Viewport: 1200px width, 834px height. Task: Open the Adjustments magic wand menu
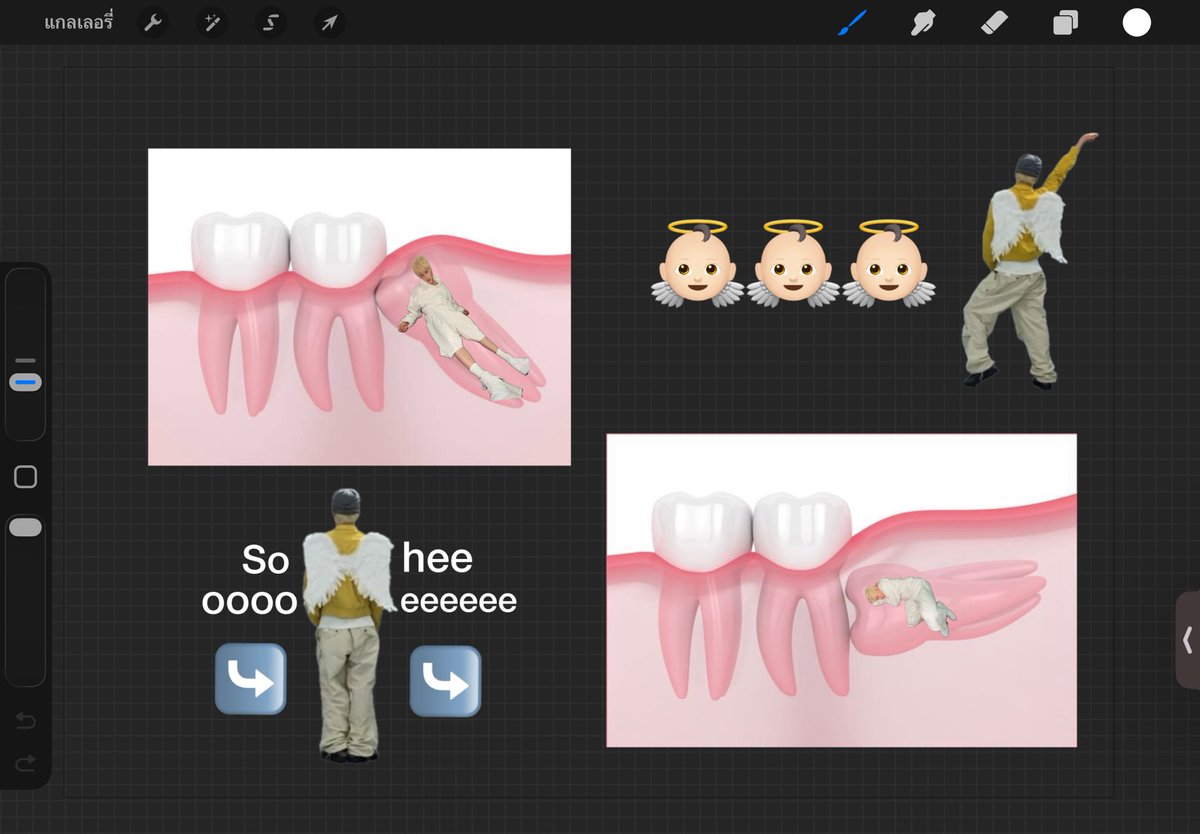click(x=211, y=22)
